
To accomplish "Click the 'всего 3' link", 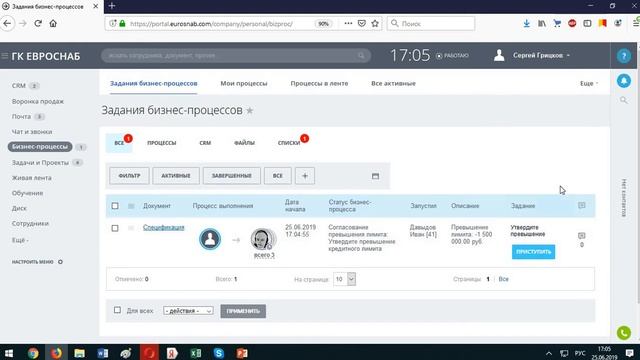I will [264, 255].
